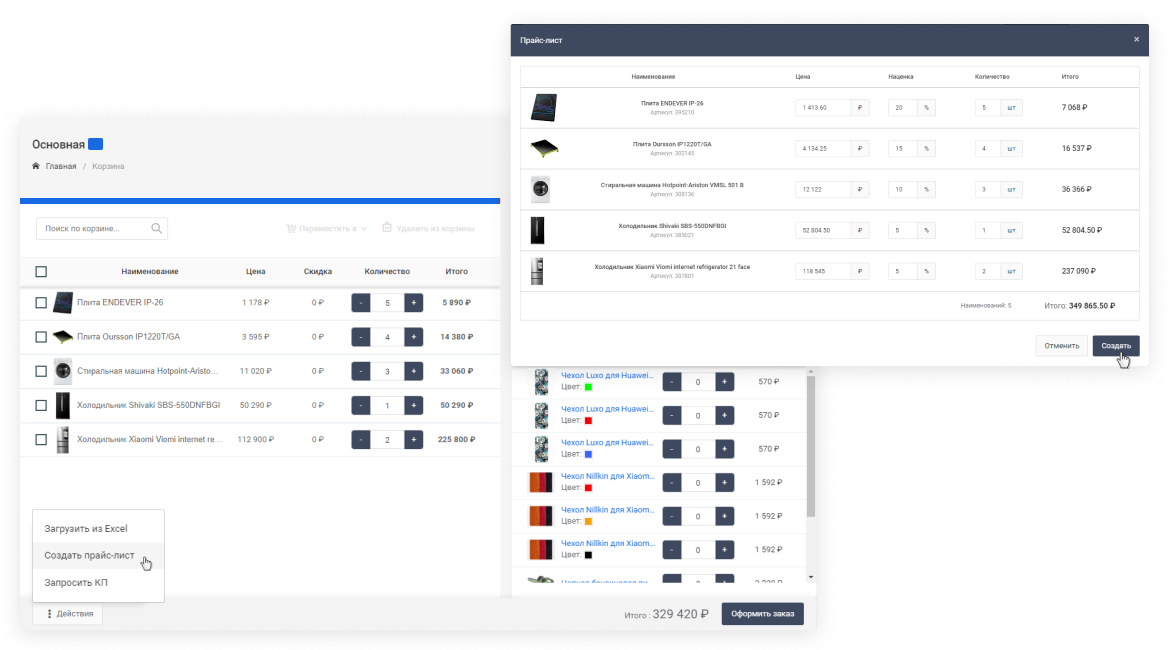
Task: Click Плита ENDEVER IP-26 thumbnail in price list
Action: click(x=544, y=107)
